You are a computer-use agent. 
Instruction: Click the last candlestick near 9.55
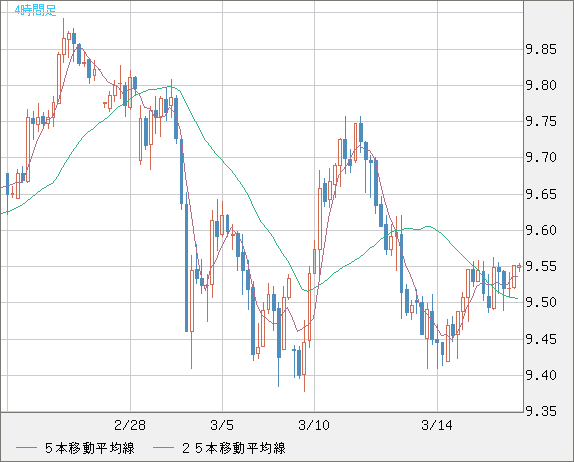point(519,267)
